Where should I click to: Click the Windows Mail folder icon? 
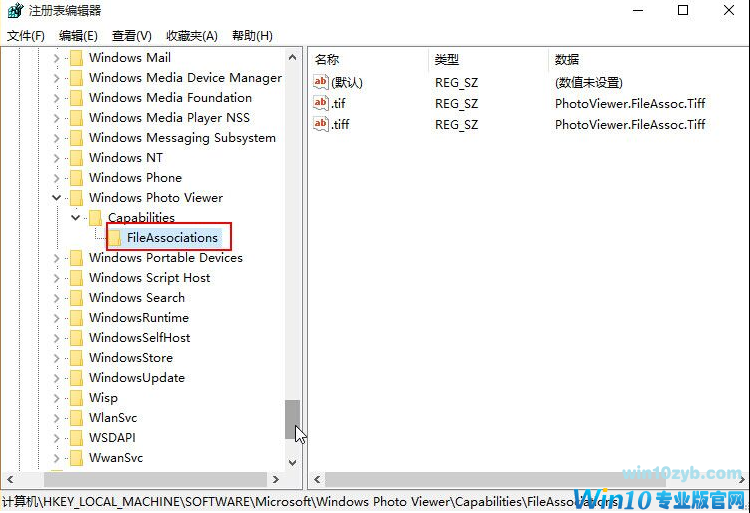[77, 58]
